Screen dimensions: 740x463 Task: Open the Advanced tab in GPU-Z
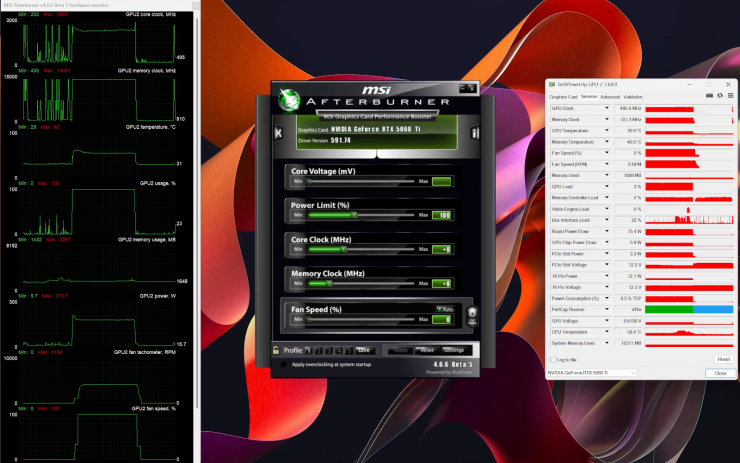609,96
